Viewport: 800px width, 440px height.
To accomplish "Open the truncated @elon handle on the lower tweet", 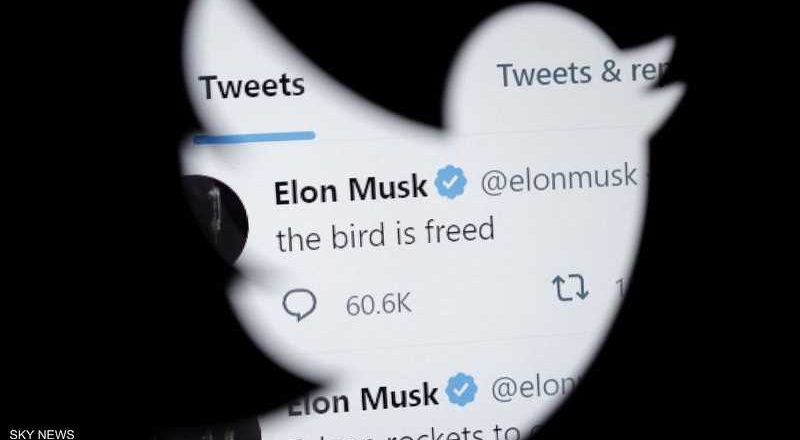I will pyautogui.click(x=533, y=389).
